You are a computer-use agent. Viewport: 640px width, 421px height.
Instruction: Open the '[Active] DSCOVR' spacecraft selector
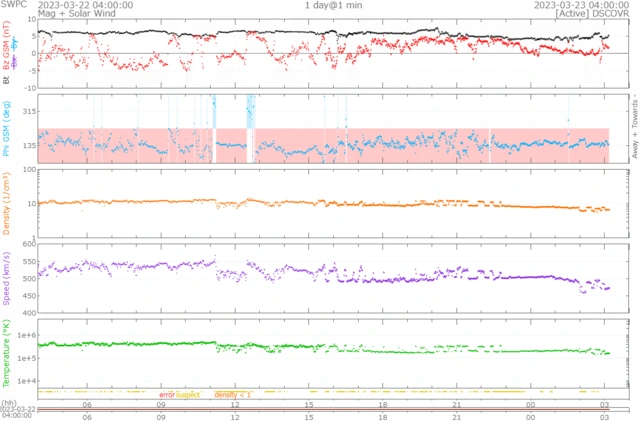tap(592, 13)
